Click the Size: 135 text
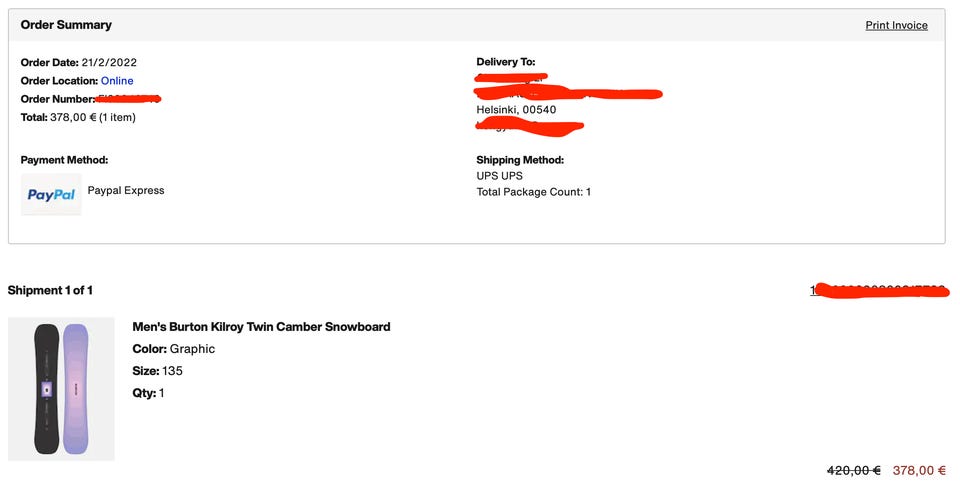This screenshot has height=496, width=960. point(157,371)
